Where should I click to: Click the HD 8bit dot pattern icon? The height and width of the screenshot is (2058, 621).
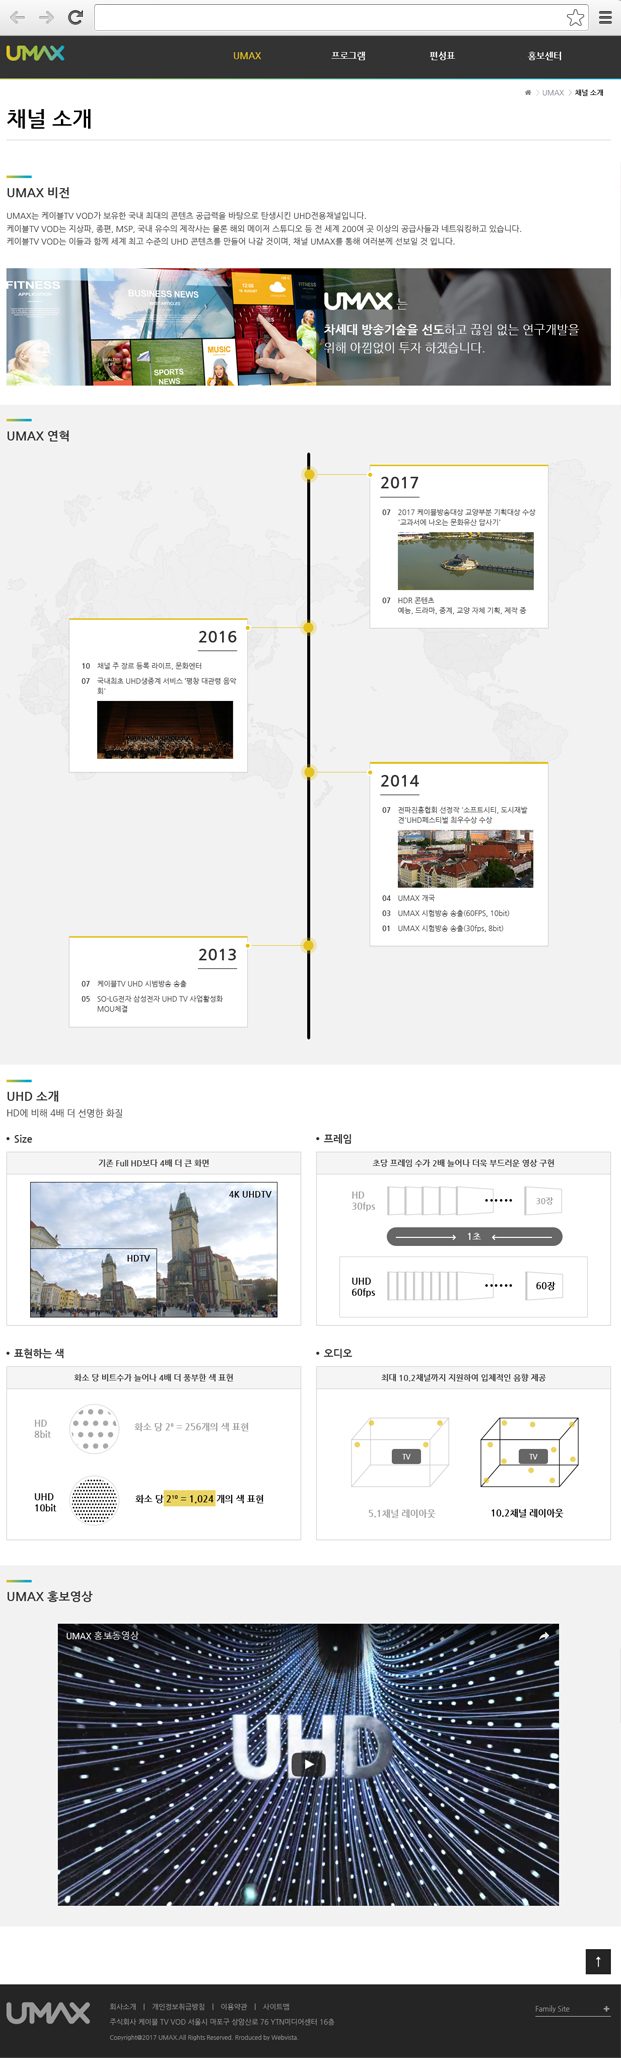[x=94, y=1429]
